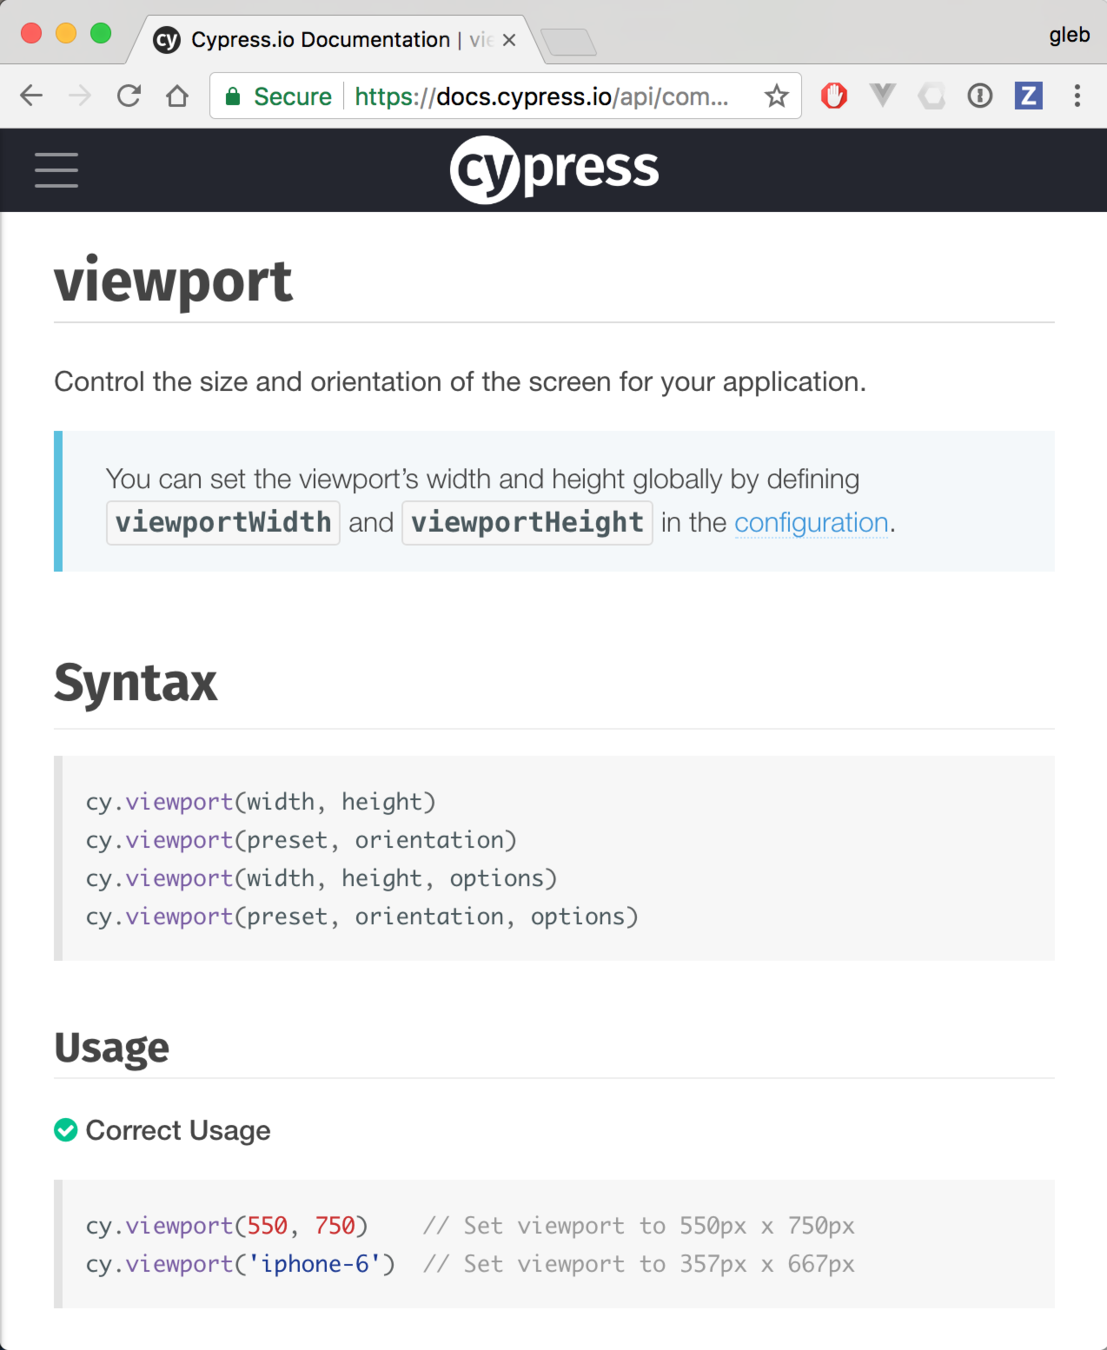Image resolution: width=1107 pixels, height=1350 pixels.
Task: Click the Correct Usage label
Action: (178, 1130)
